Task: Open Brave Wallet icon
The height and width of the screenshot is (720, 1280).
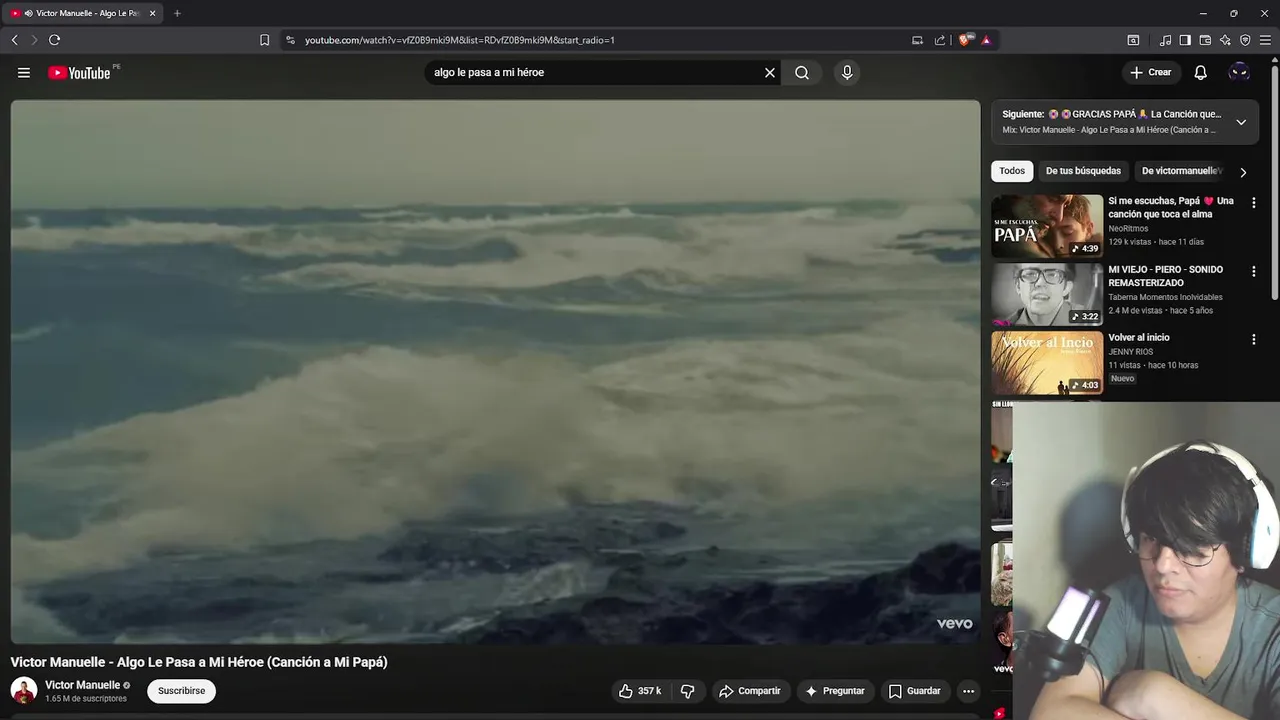Action: pyautogui.click(x=1205, y=40)
